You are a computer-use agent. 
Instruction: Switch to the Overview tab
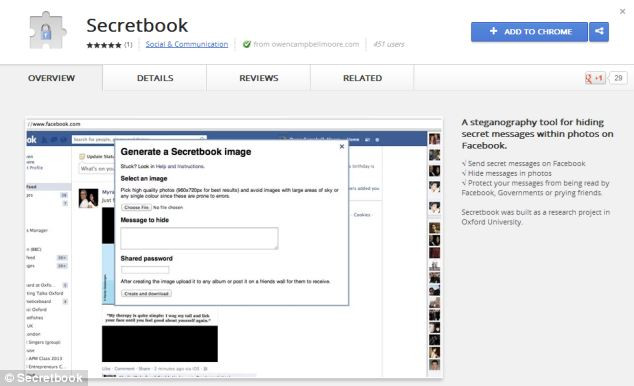51,78
